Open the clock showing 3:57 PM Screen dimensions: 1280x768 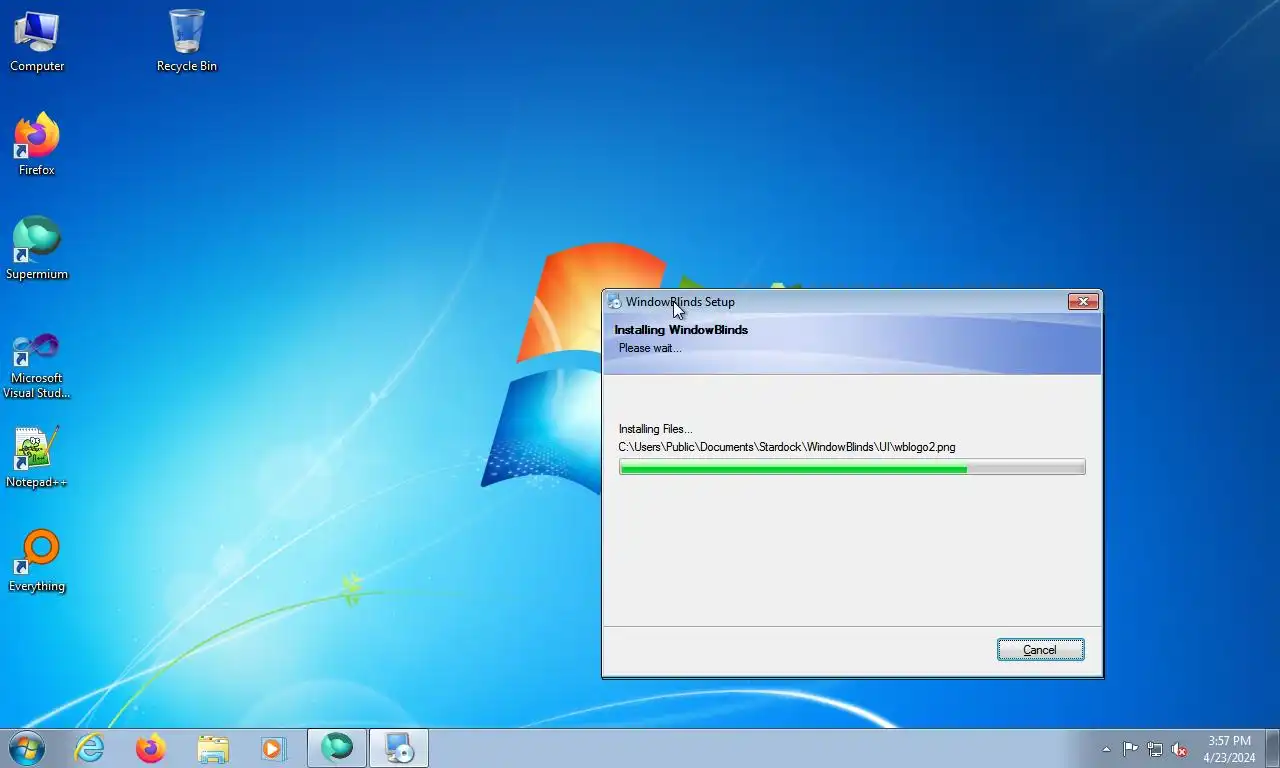1229,749
